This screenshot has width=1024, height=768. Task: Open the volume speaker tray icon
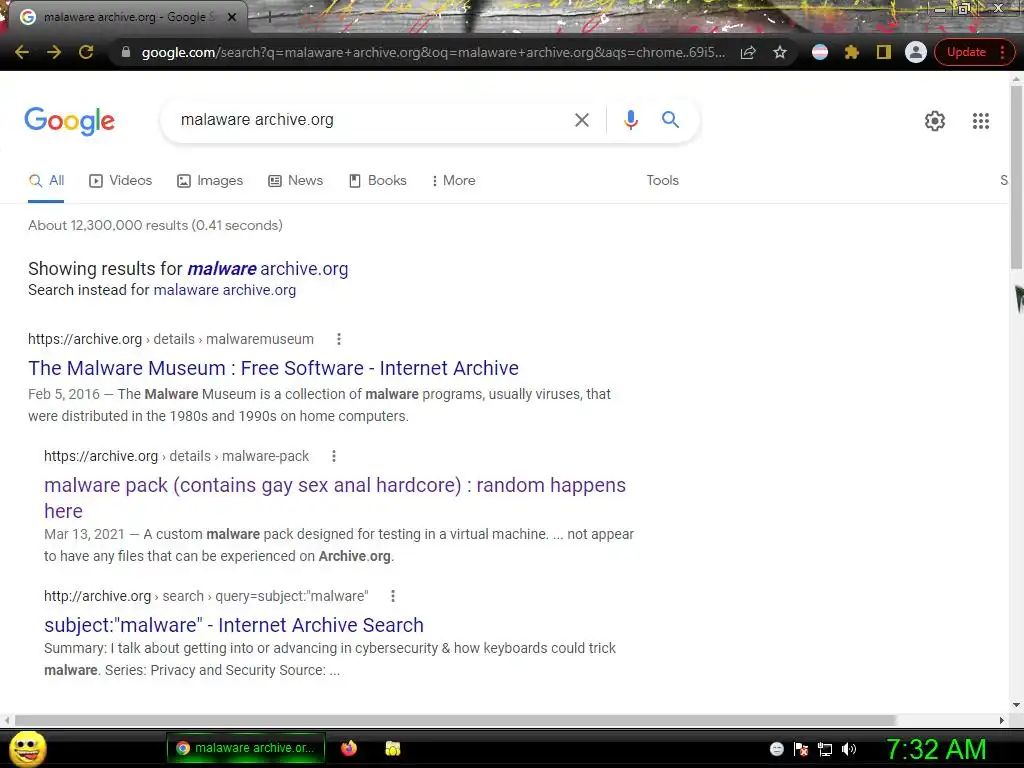pyautogui.click(x=849, y=749)
